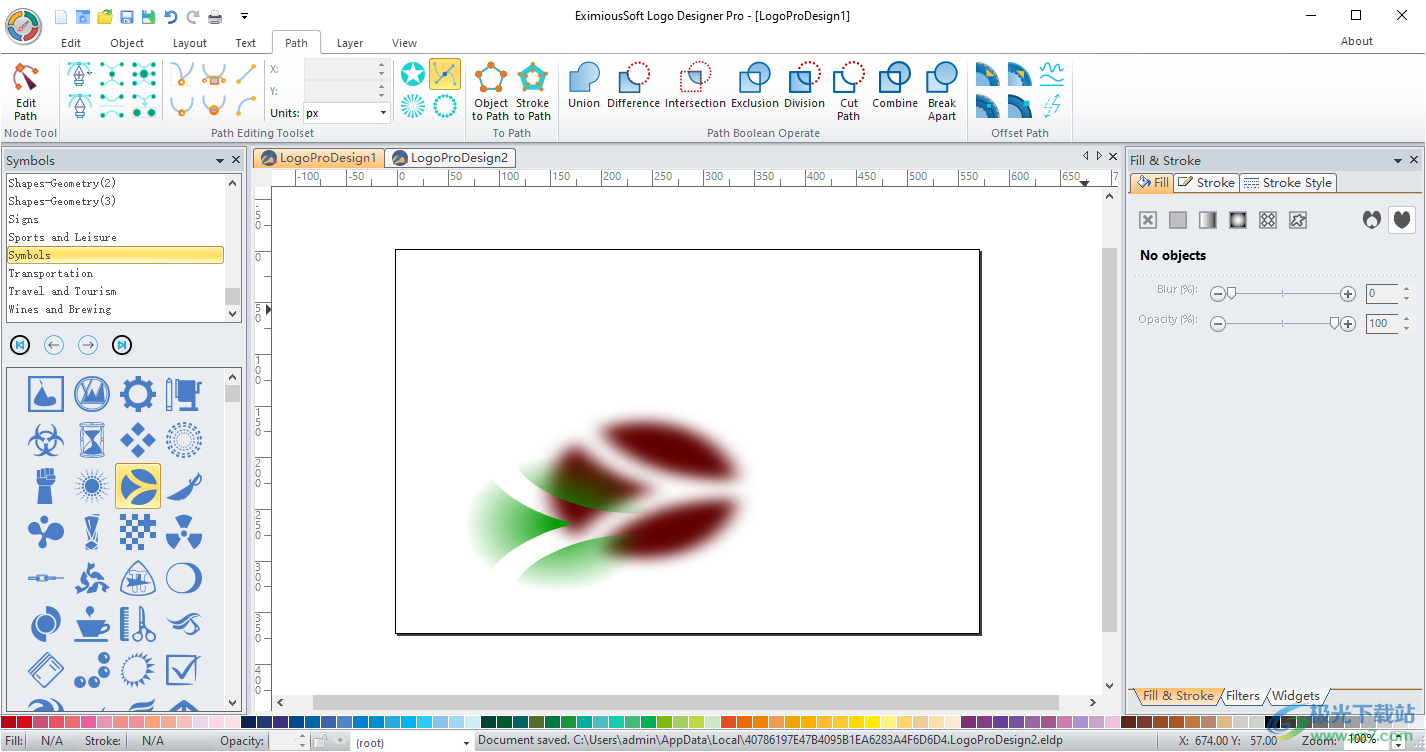This screenshot has width=1426, height=752.
Task: Collapse the Fill & Stroke panel
Action: (1397, 159)
